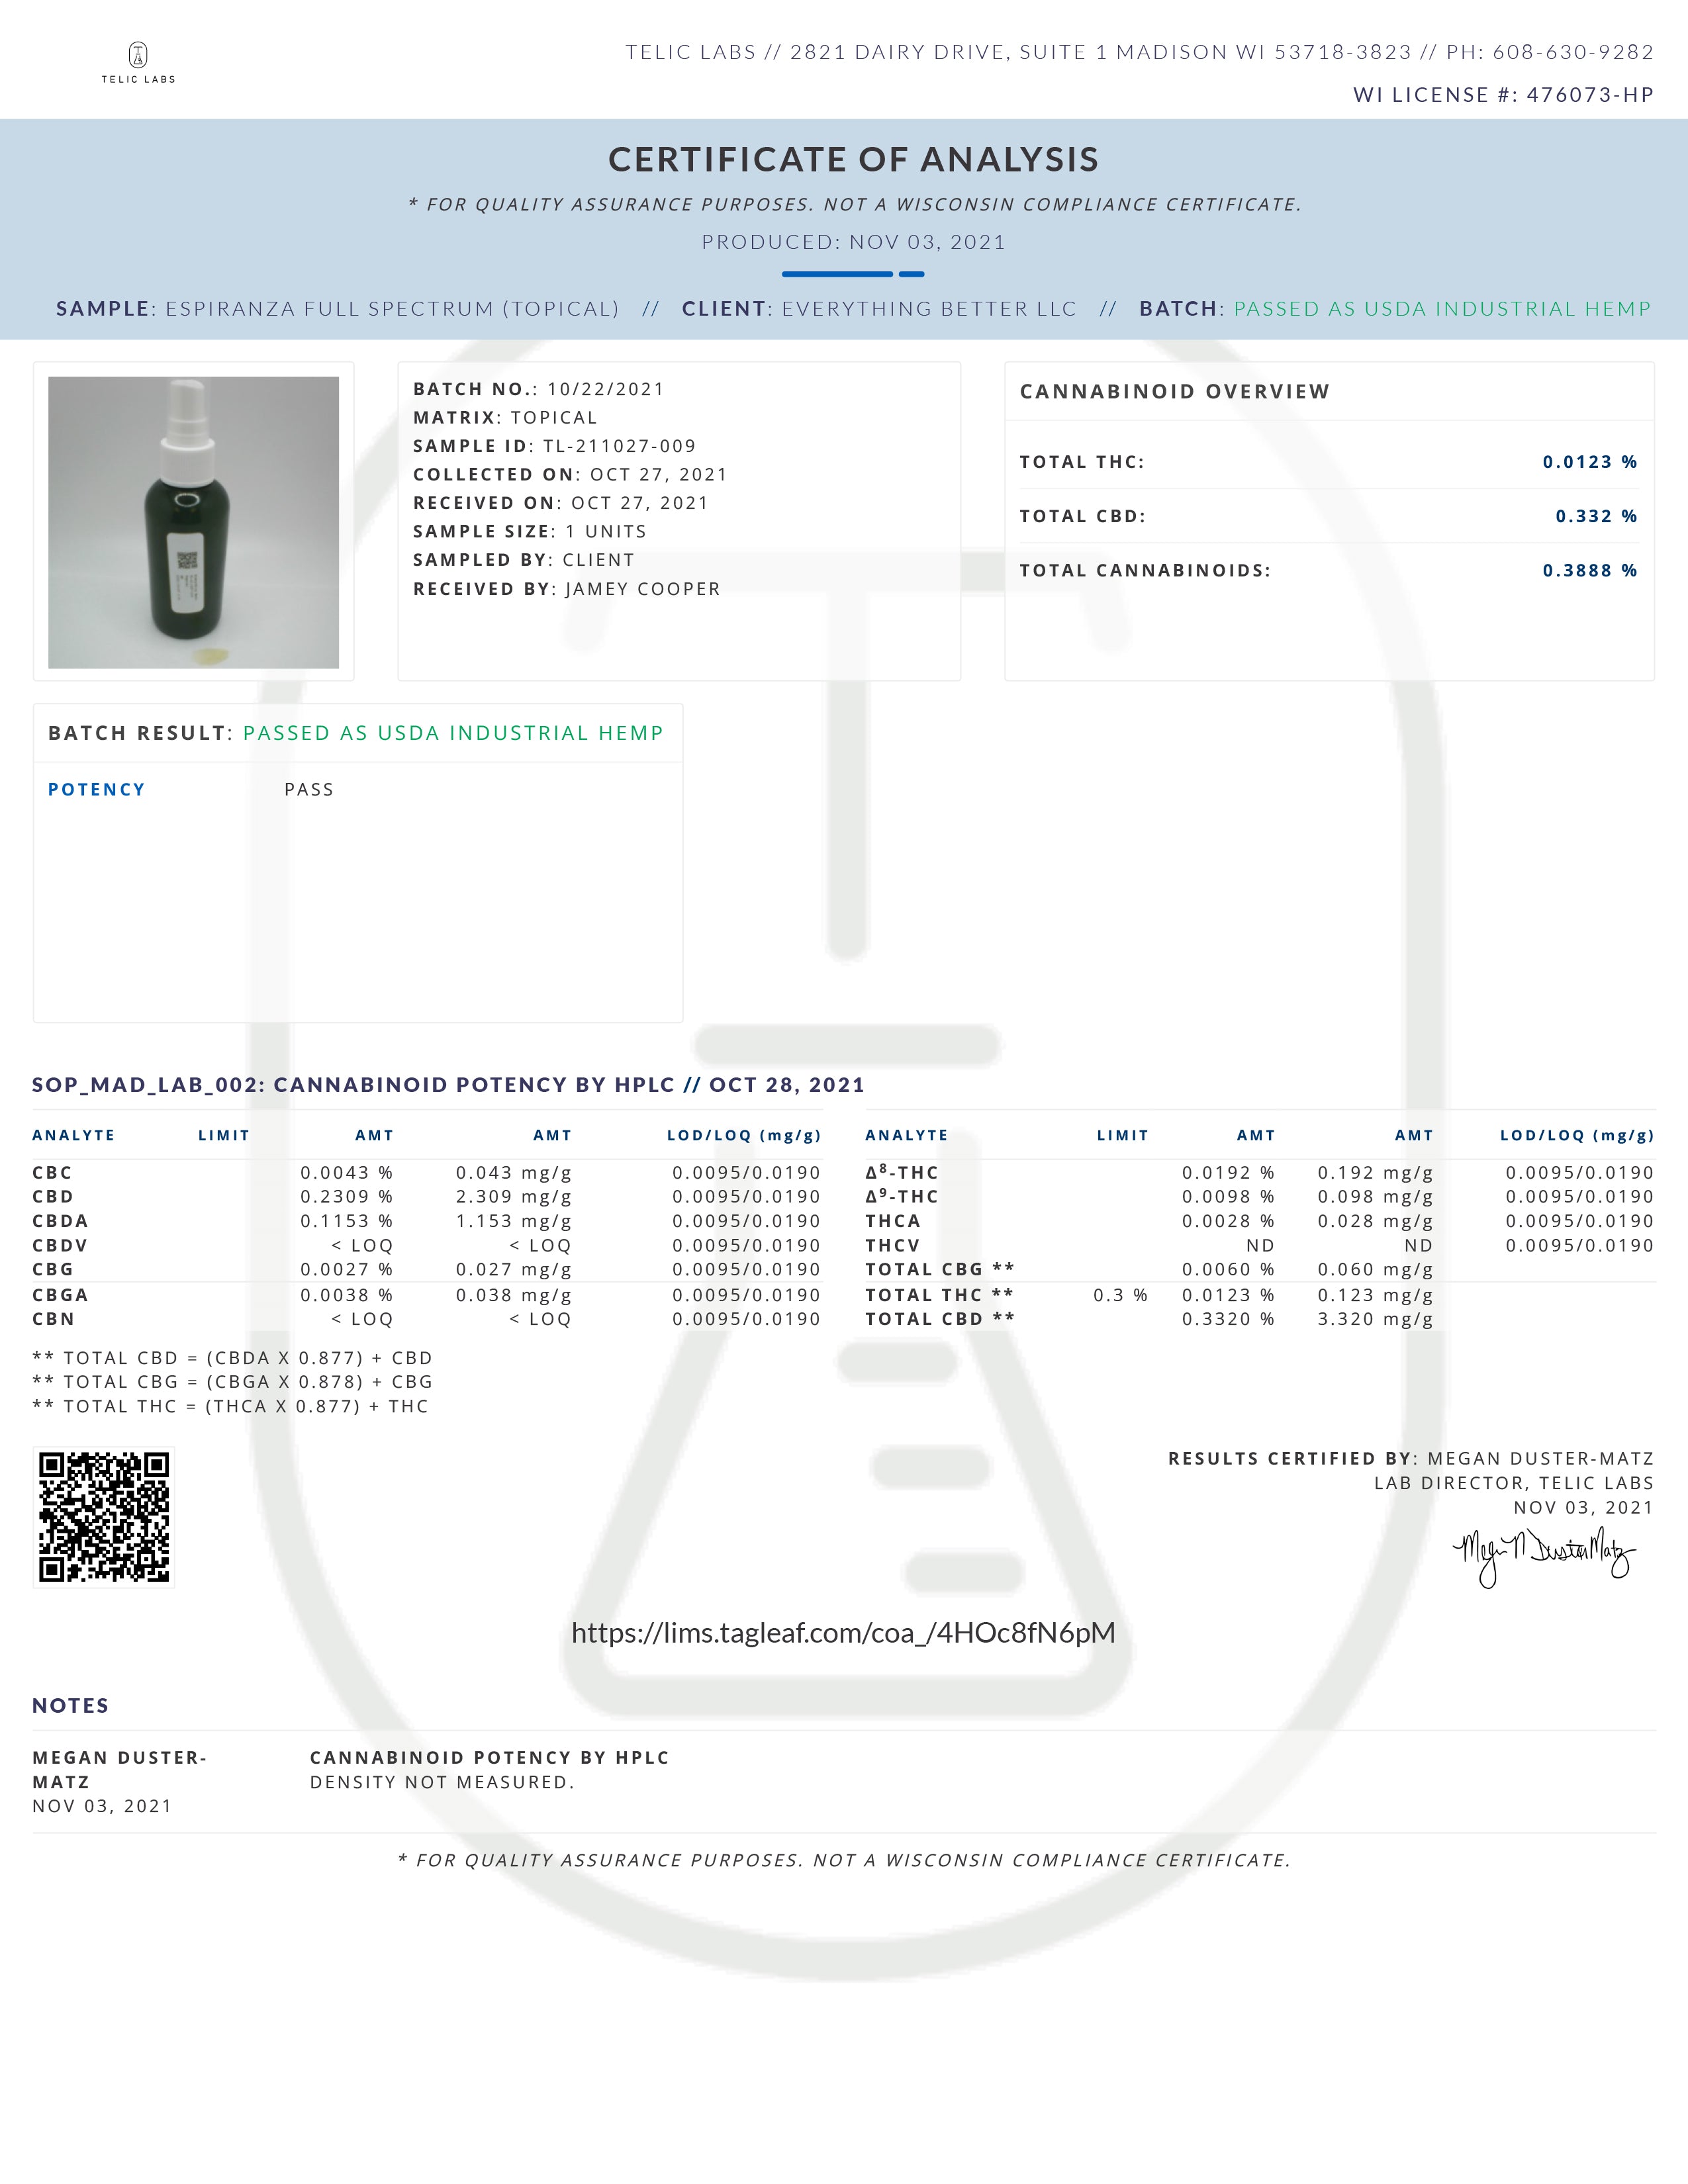Viewport: 1688px width, 2184px height.
Task: Click the blue Potency label
Action: (x=96, y=790)
